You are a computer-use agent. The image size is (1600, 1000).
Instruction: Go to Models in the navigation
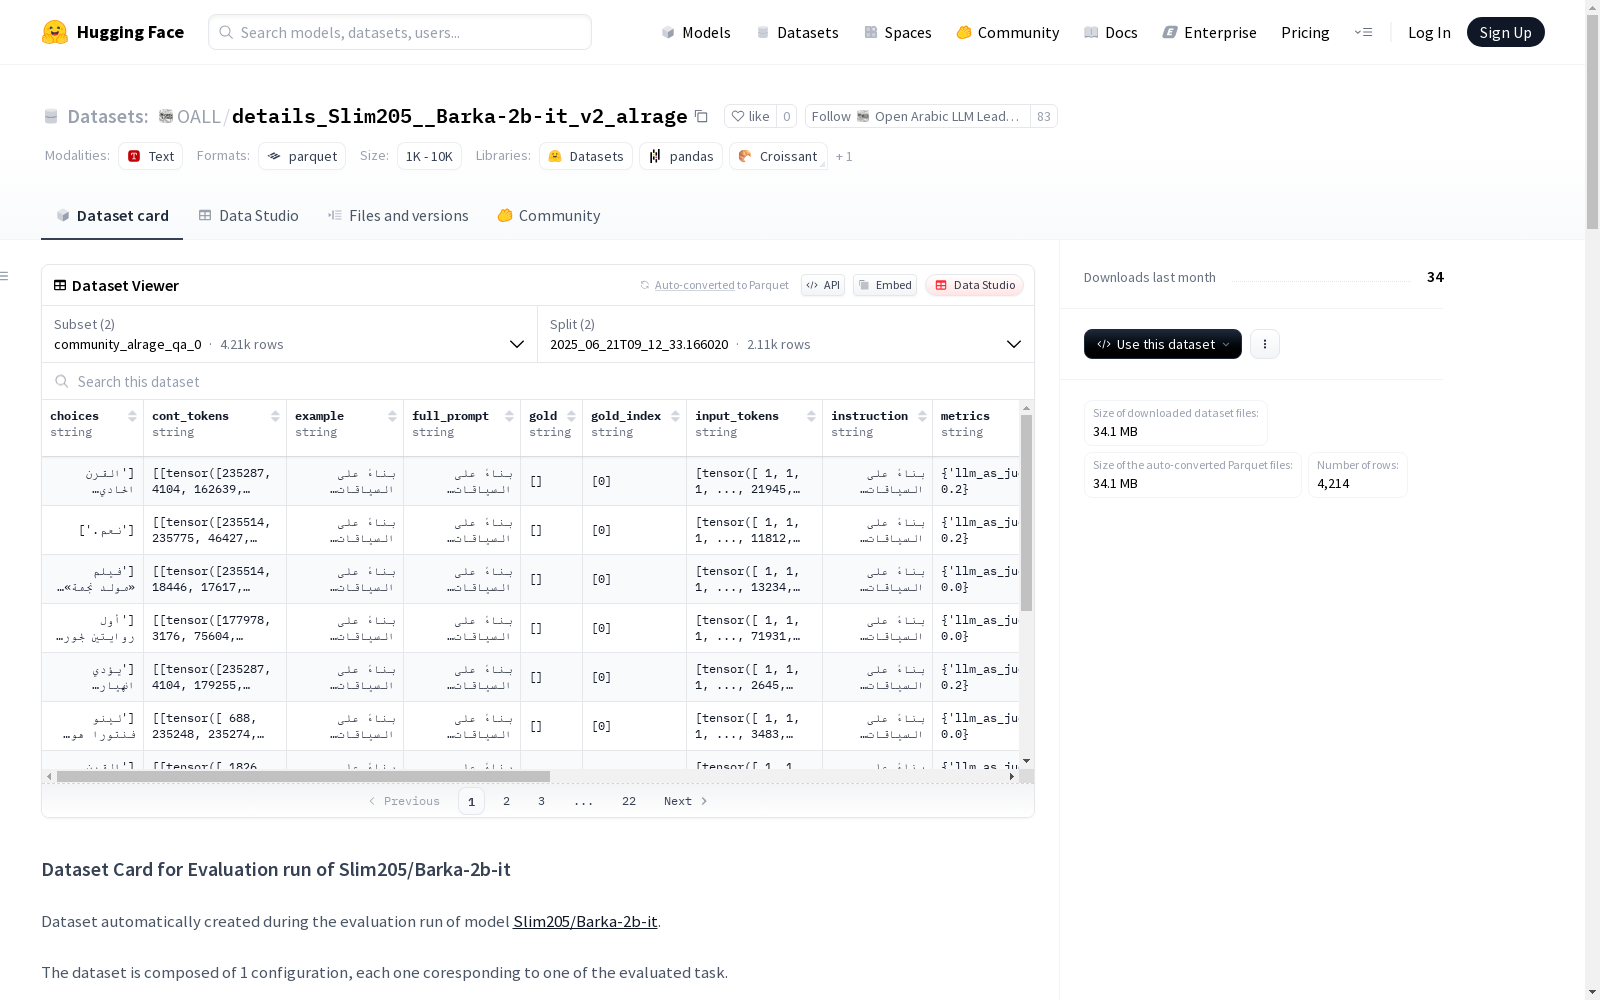point(696,32)
